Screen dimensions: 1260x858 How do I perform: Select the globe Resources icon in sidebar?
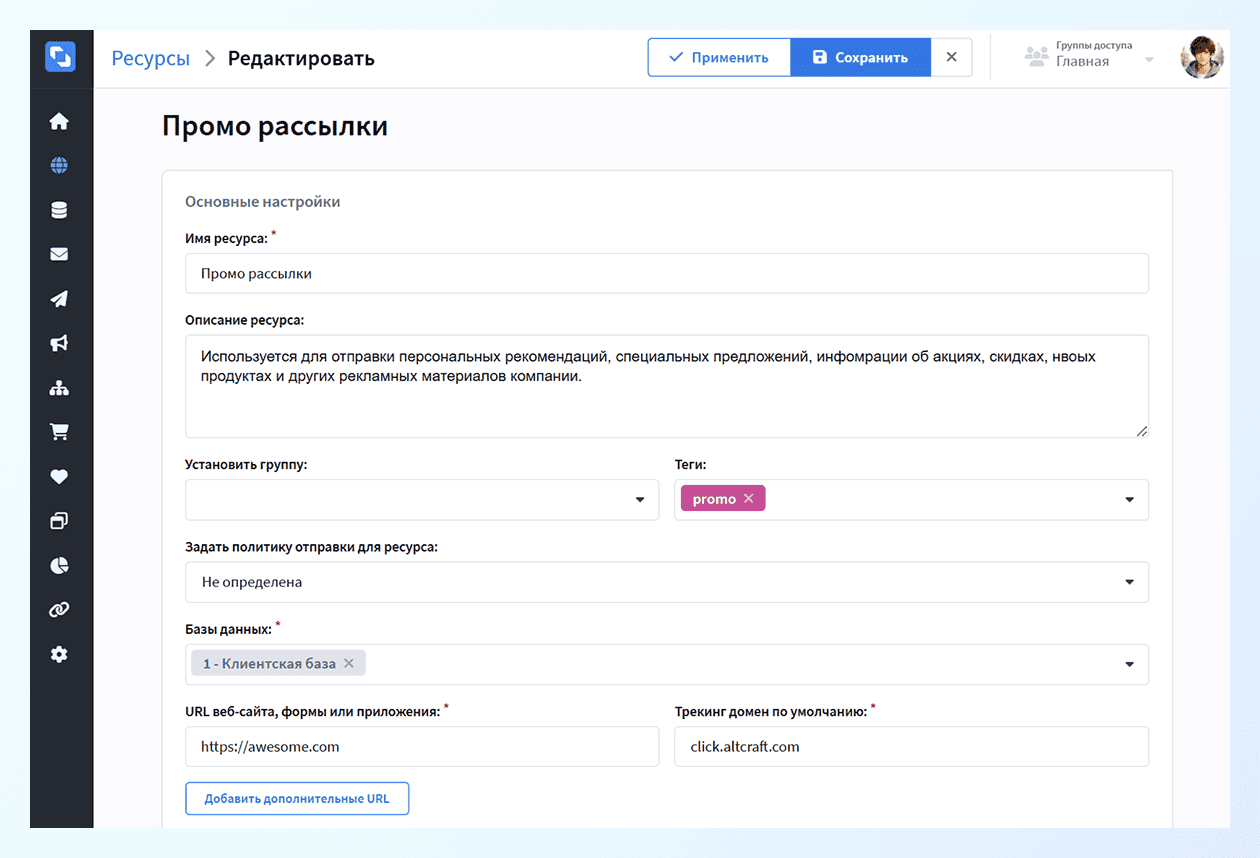coord(60,165)
